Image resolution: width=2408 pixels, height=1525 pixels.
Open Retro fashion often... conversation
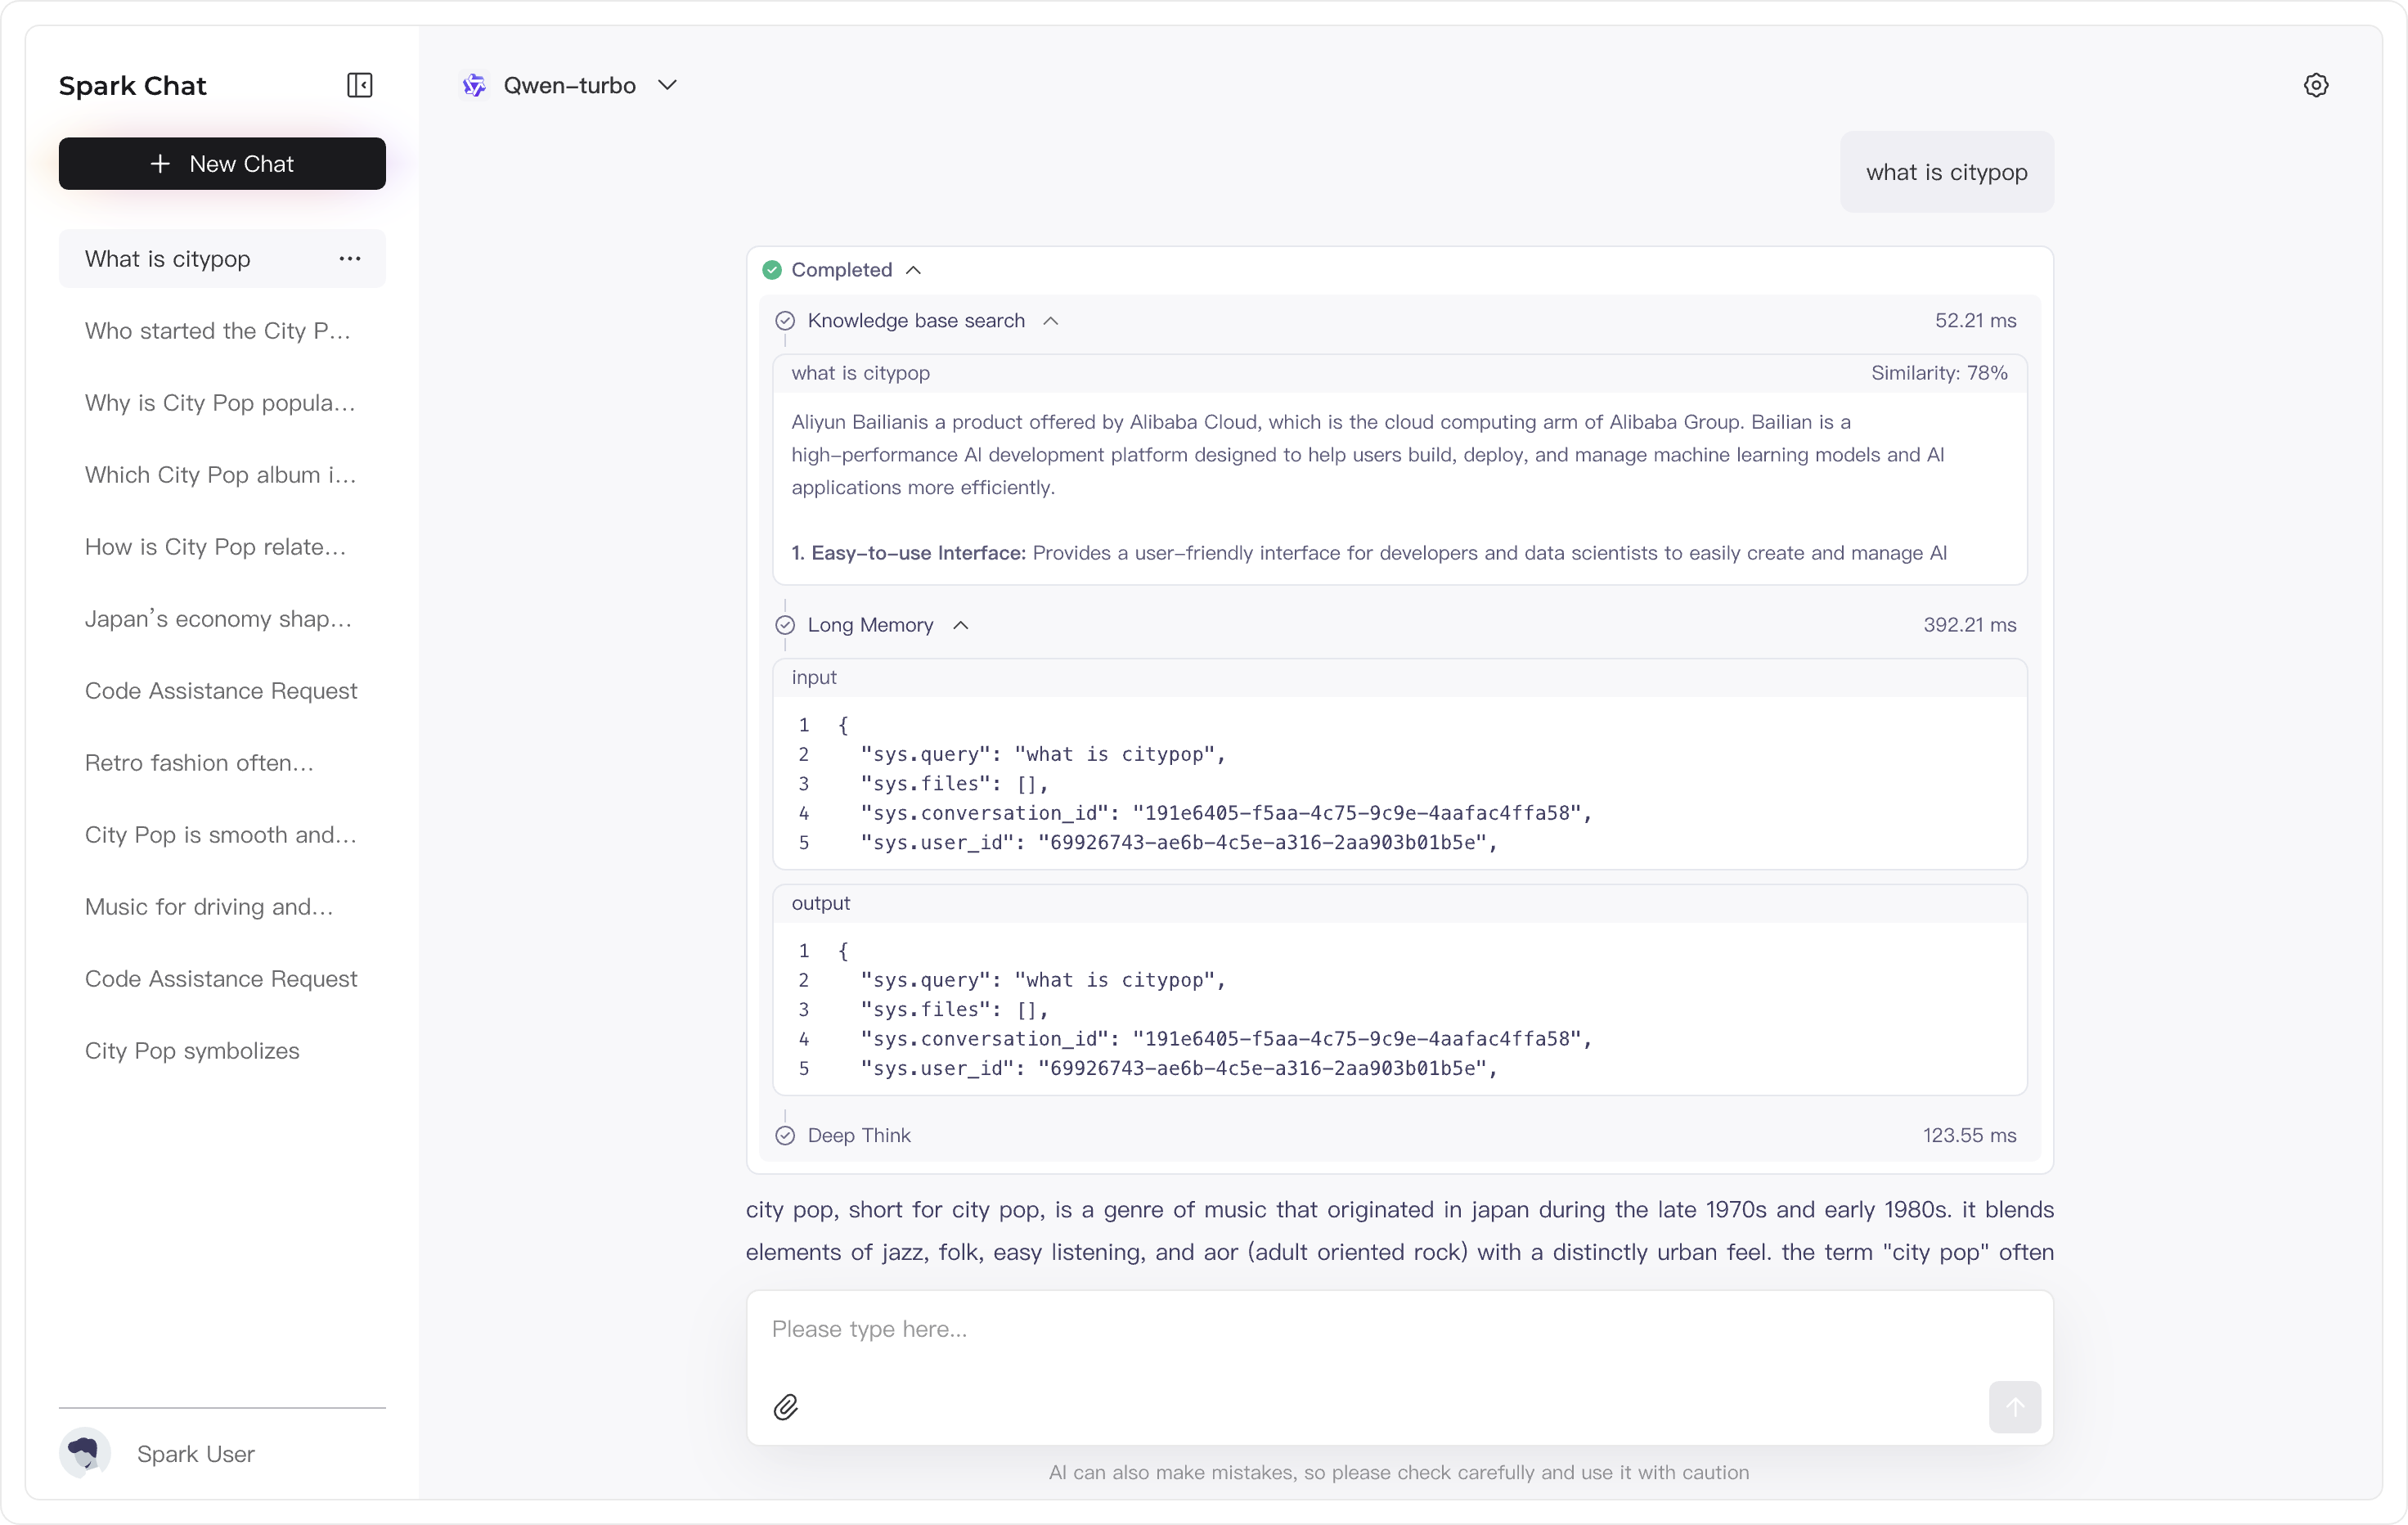pos(199,763)
